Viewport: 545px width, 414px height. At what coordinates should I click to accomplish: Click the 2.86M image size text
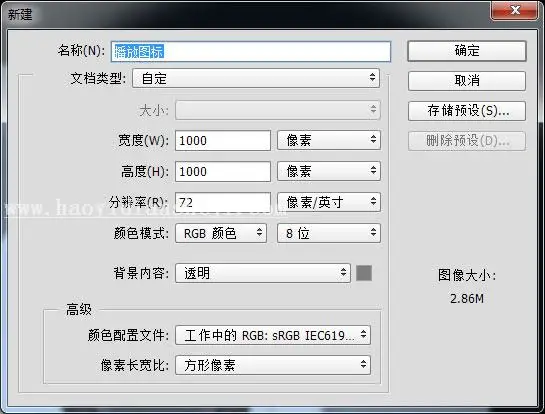[467, 299]
